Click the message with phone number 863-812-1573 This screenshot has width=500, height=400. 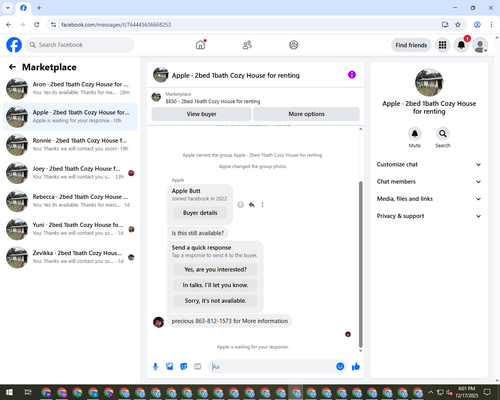click(230, 321)
